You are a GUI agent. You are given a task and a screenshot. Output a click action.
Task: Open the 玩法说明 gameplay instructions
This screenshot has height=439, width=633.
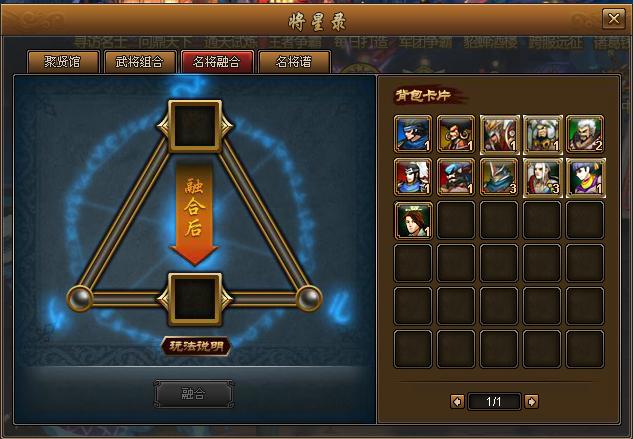pos(196,346)
